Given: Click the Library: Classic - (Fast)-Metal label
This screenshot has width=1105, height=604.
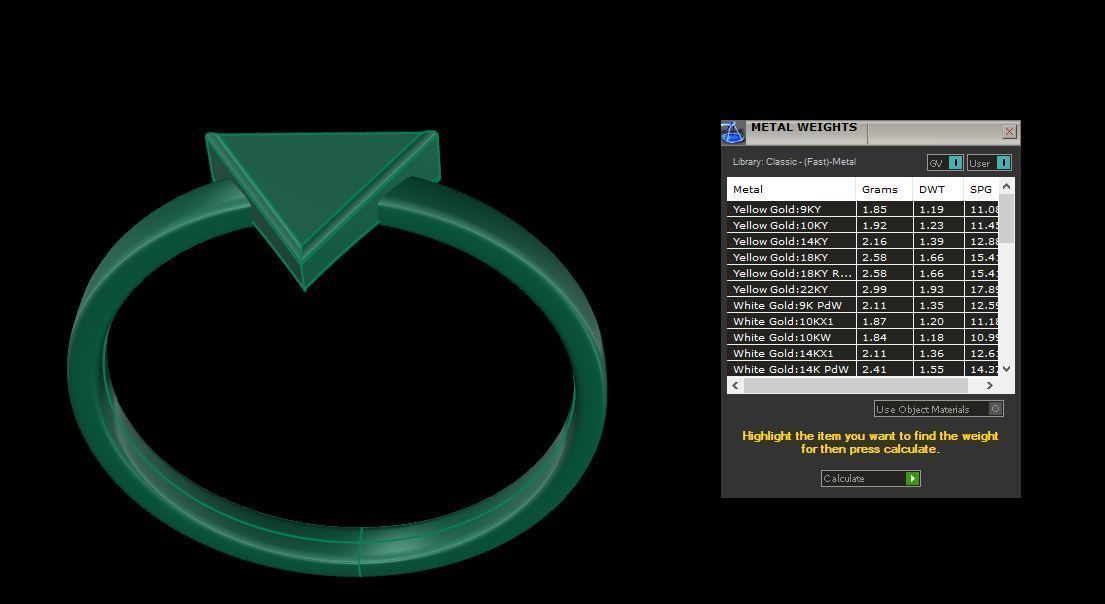Looking at the screenshot, I should (x=794, y=162).
